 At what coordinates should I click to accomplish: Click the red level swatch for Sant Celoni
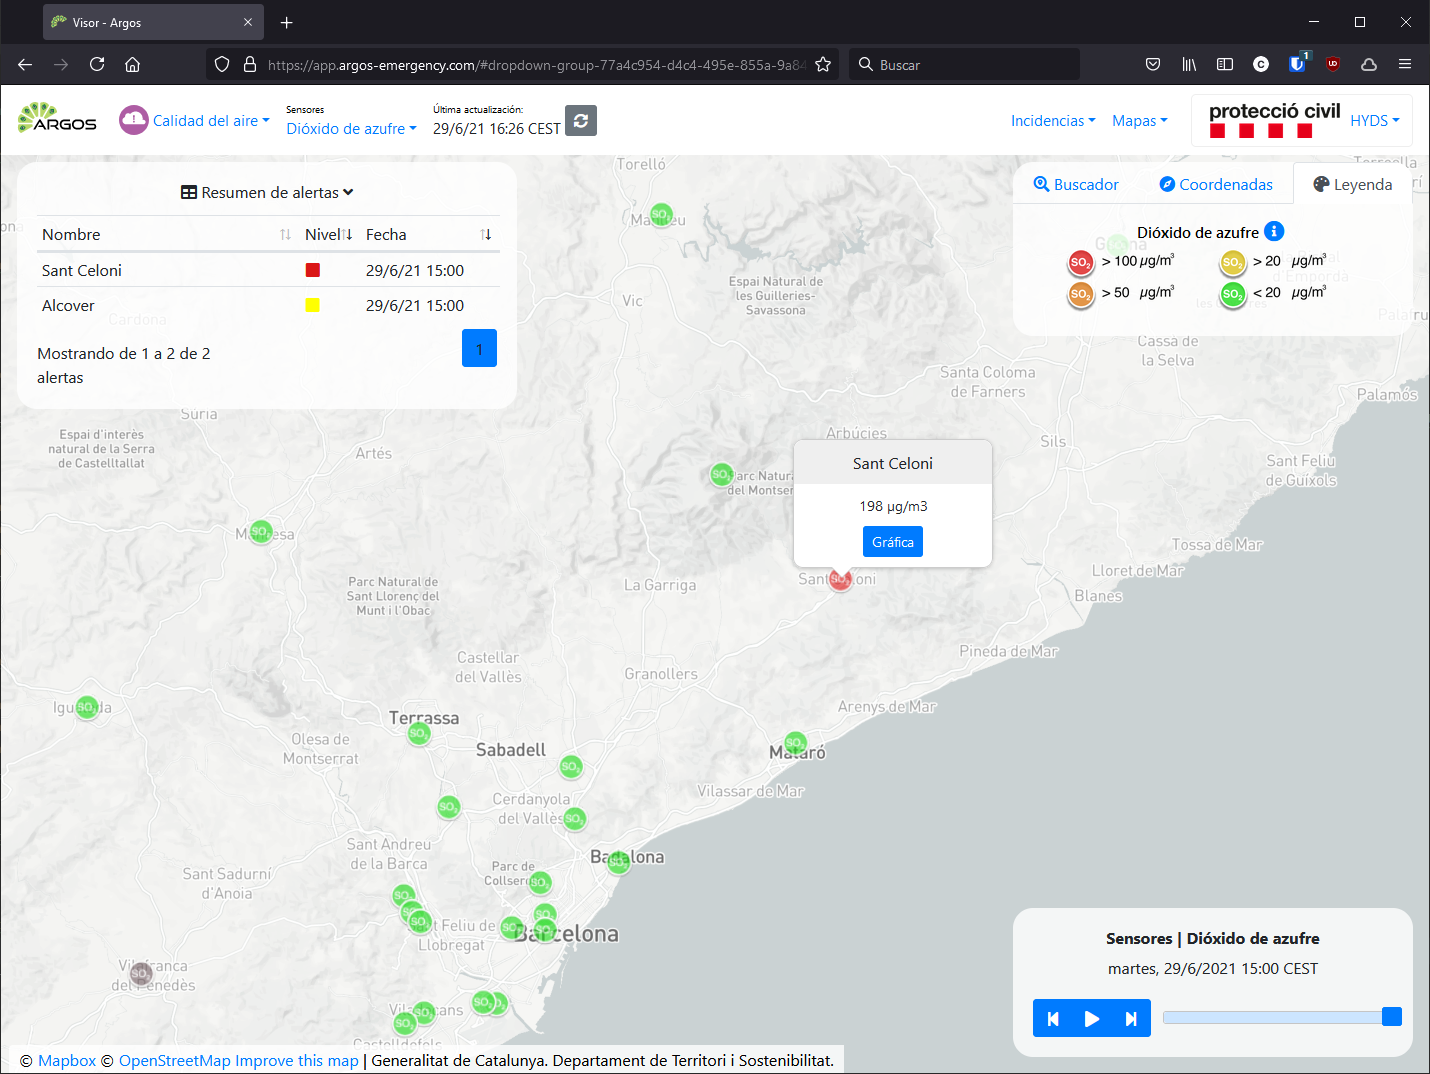pos(313,270)
